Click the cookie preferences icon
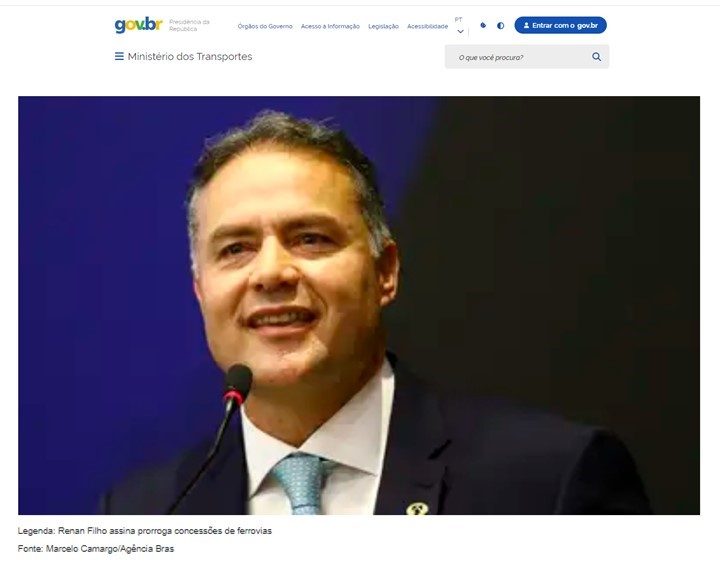Image resolution: width=720 pixels, height=563 pixels. click(x=483, y=25)
